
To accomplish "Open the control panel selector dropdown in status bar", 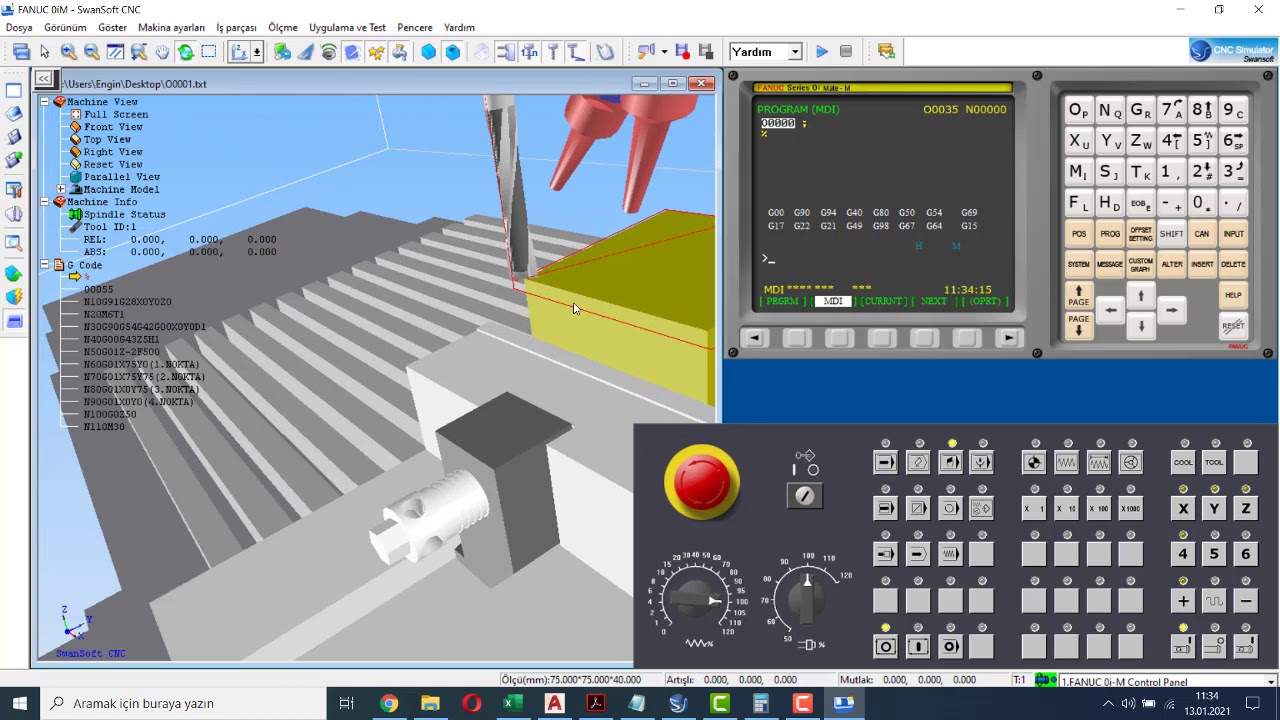I will (1271, 681).
